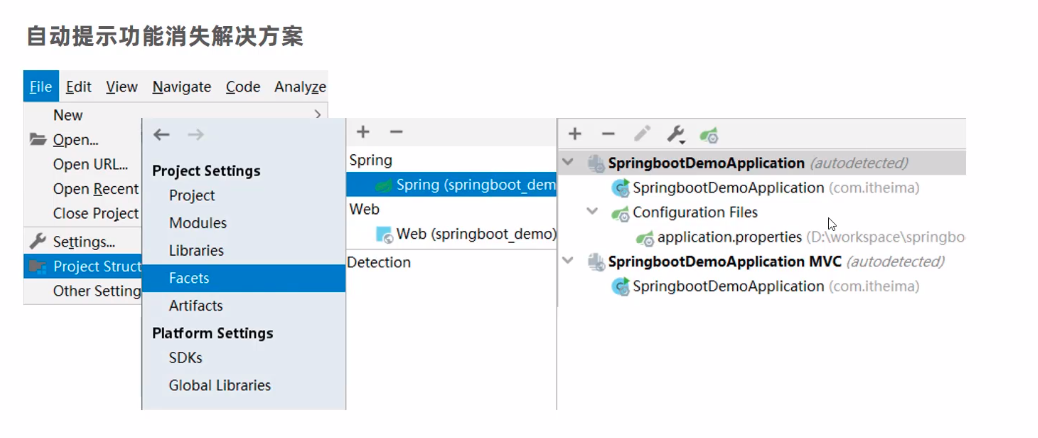This screenshot has width=1038, height=438.
Task: Collapse the Configuration Files node
Action: coord(593,212)
